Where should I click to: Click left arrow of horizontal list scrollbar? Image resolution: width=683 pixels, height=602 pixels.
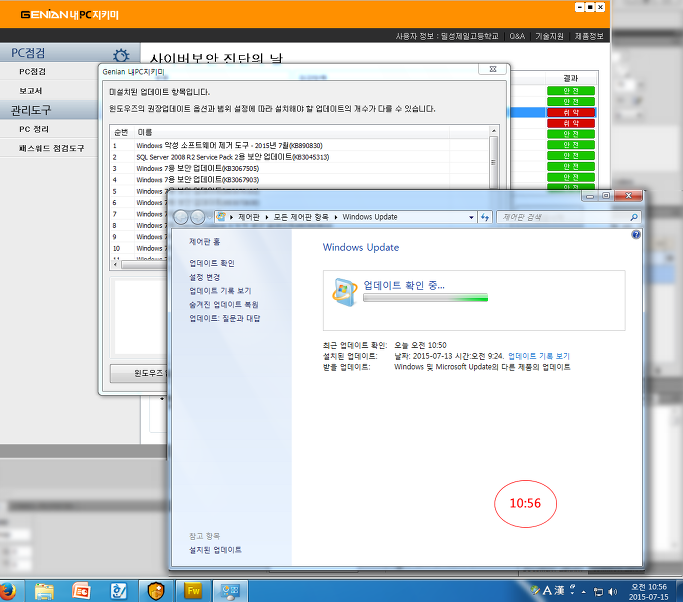pyautogui.click(x=115, y=264)
